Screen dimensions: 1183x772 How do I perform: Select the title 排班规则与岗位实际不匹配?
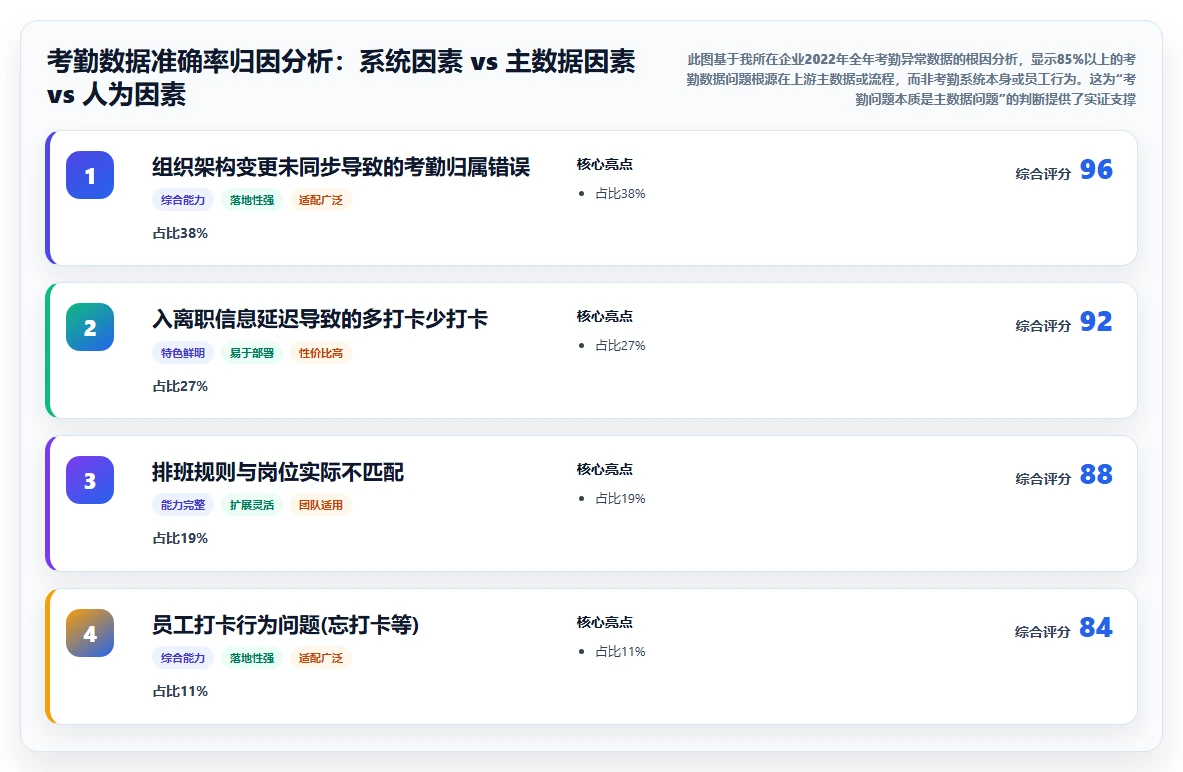coord(278,472)
